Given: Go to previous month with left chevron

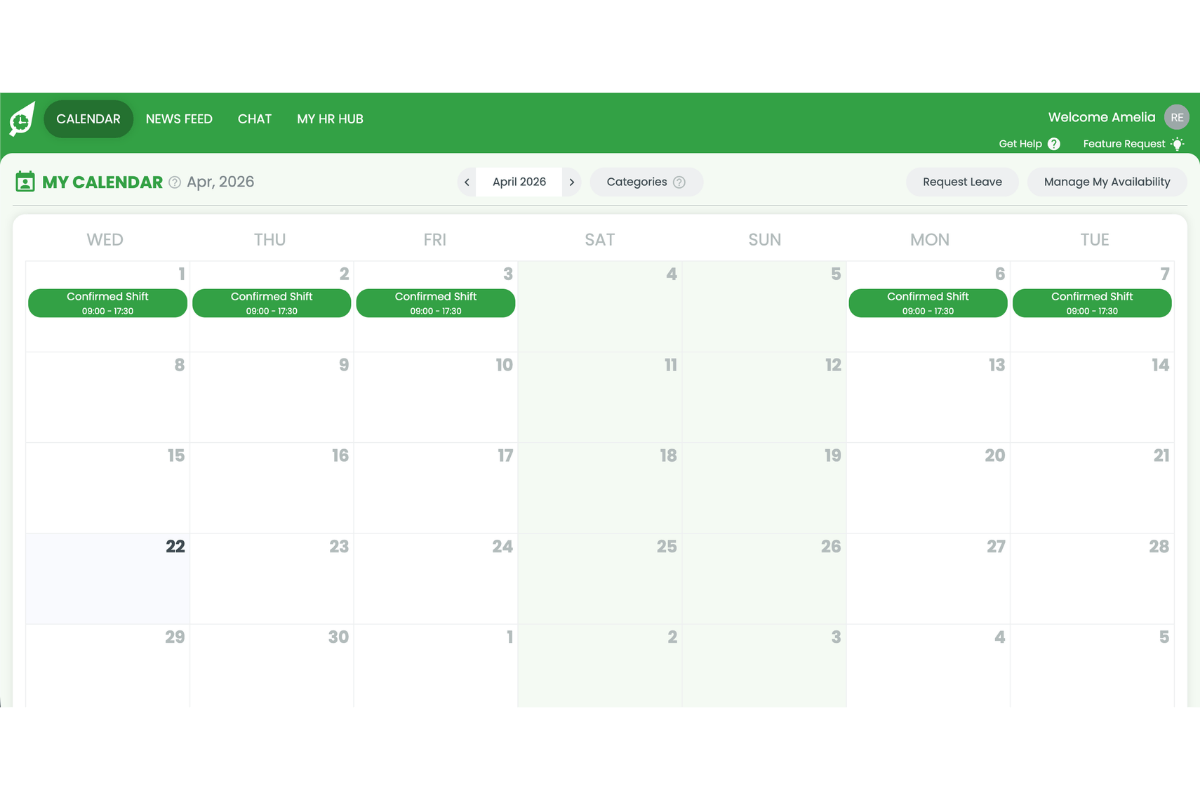Looking at the screenshot, I should [466, 182].
